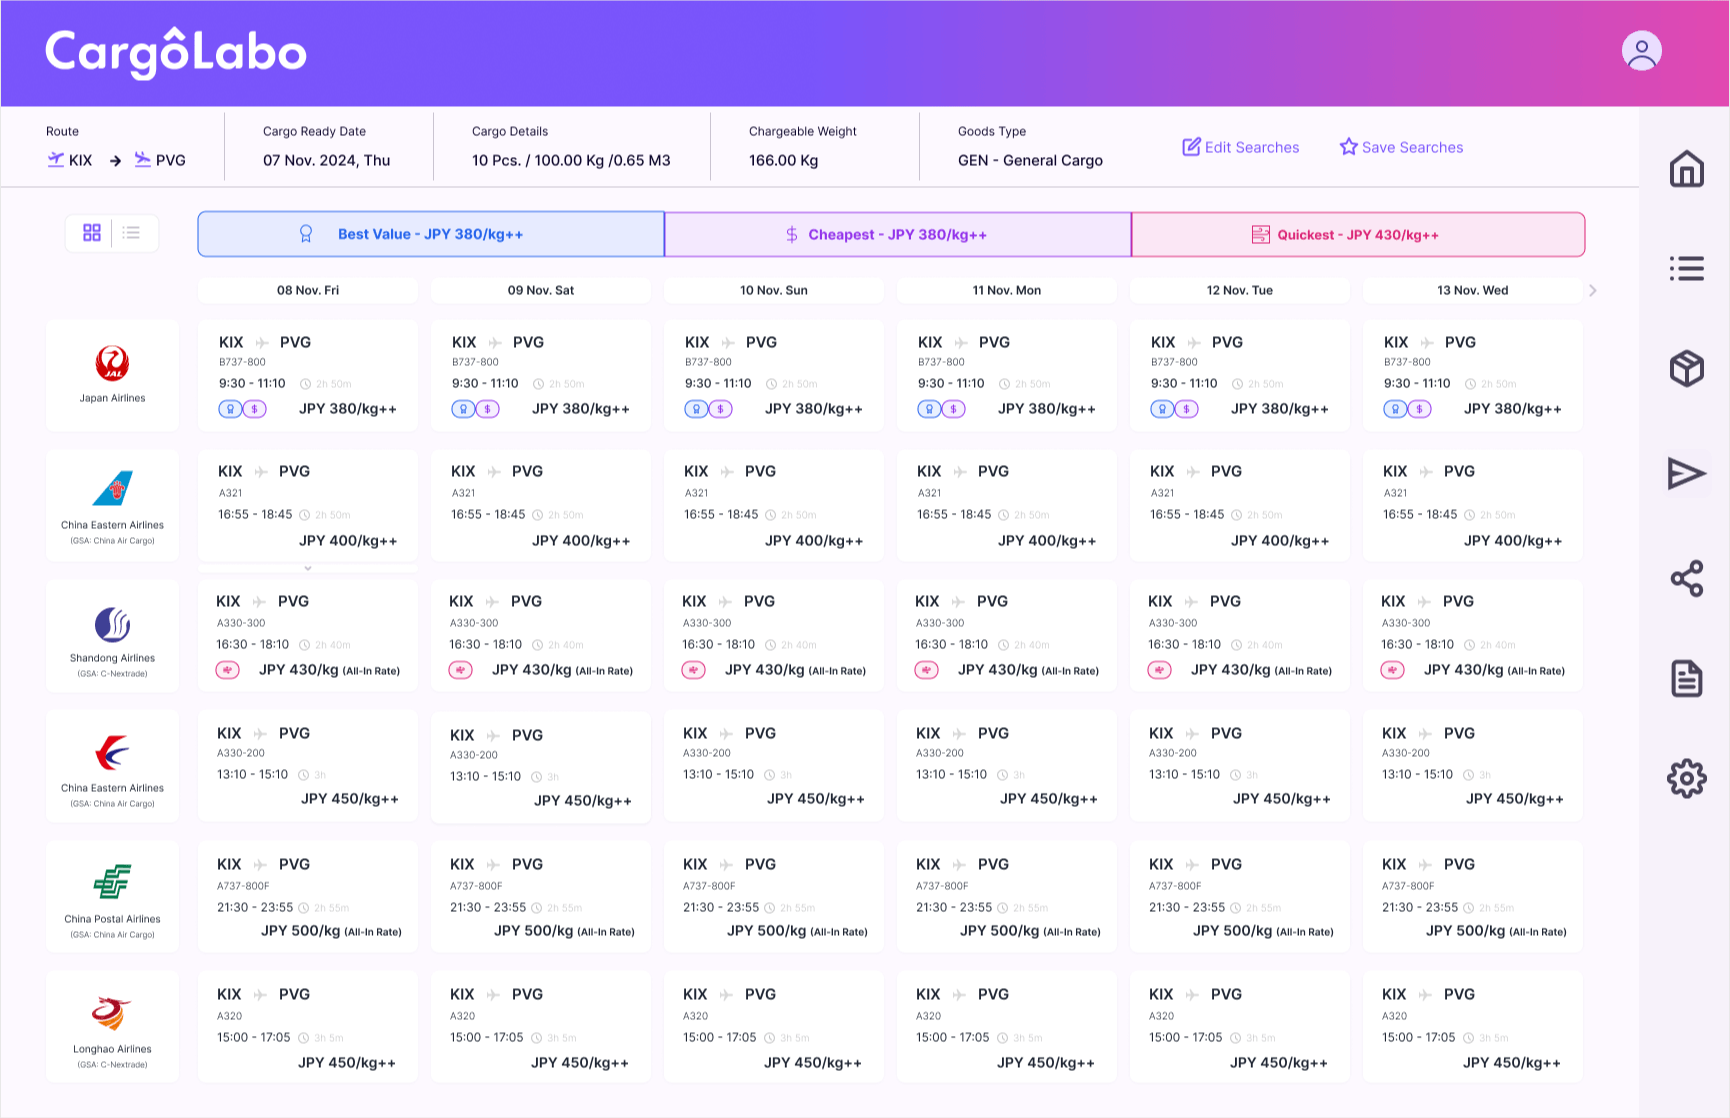
Task: Show next dates with right chevron
Action: [x=1593, y=291]
